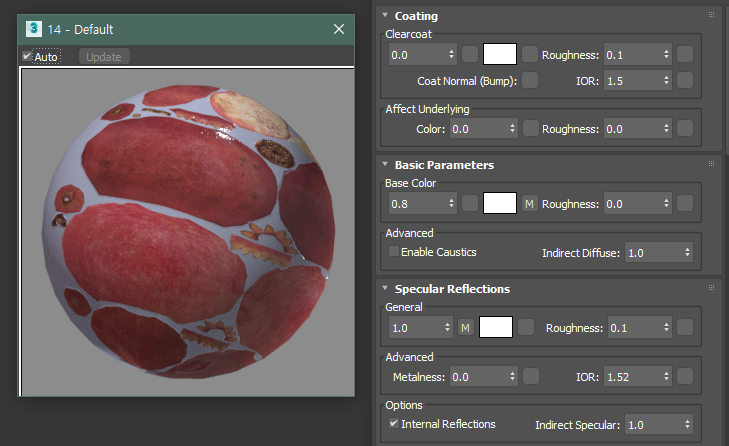Screen dimensions: 729x446
Task: Click the Clearcoat Roughness map slot button
Action: point(685,54)
